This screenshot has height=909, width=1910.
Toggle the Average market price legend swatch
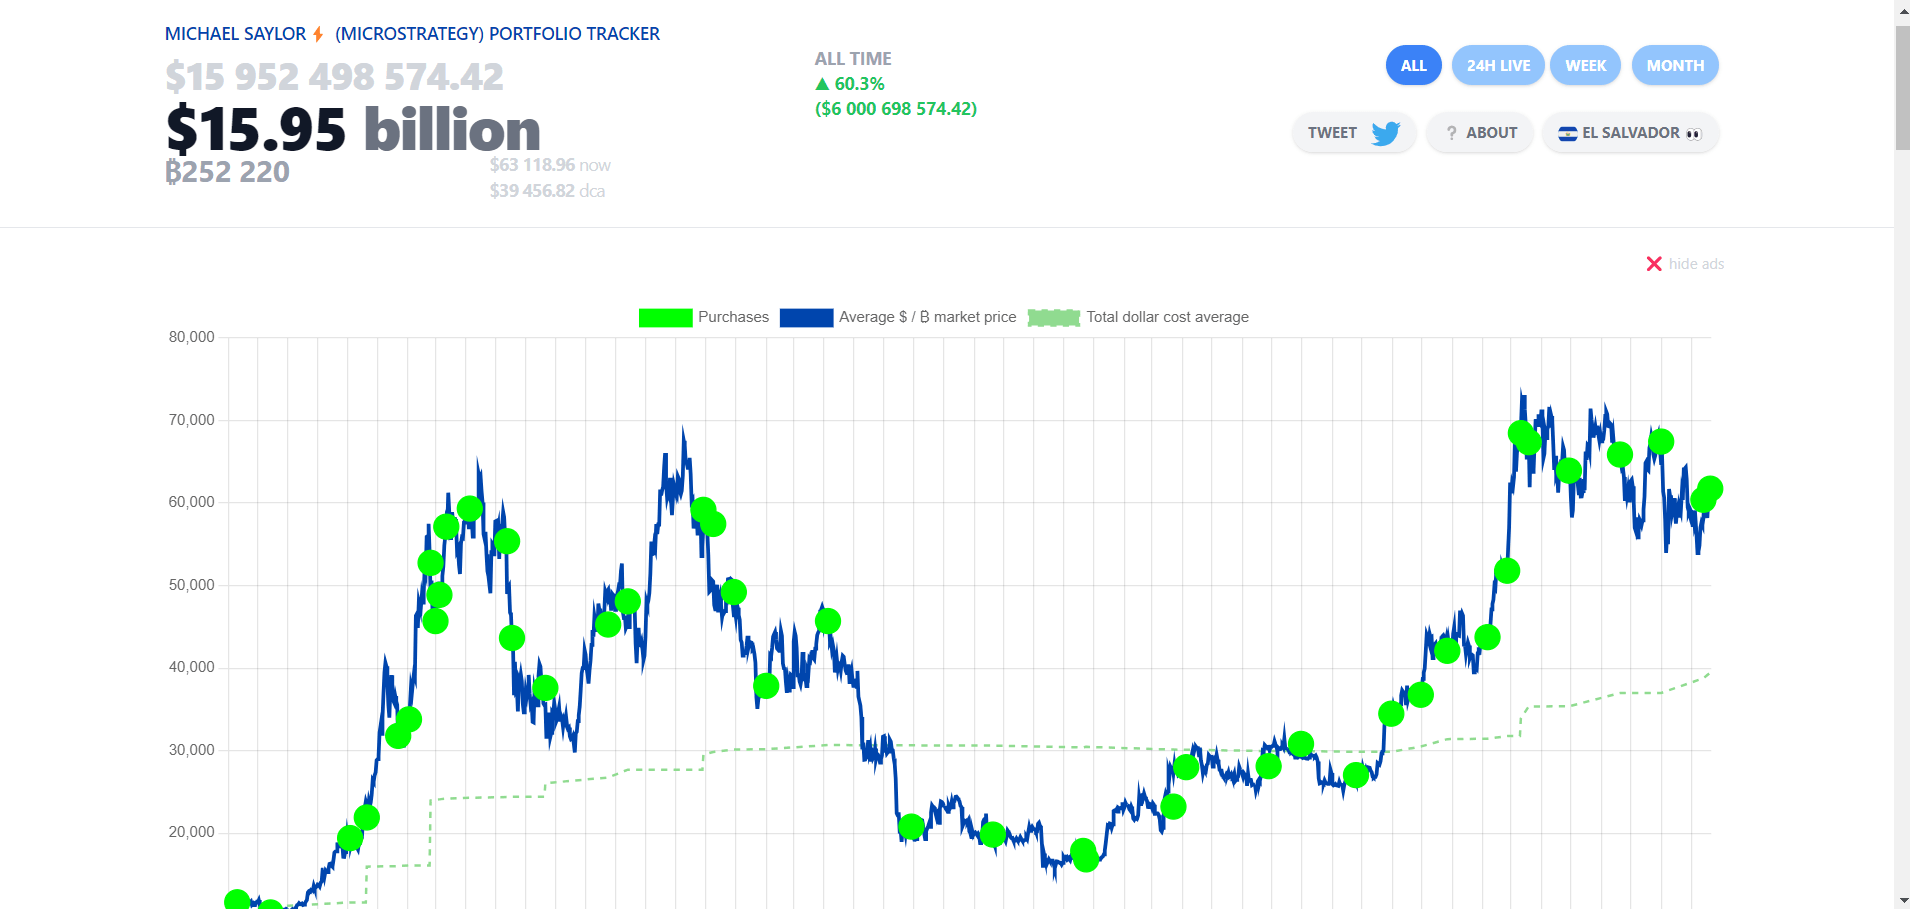coord(806,317)
